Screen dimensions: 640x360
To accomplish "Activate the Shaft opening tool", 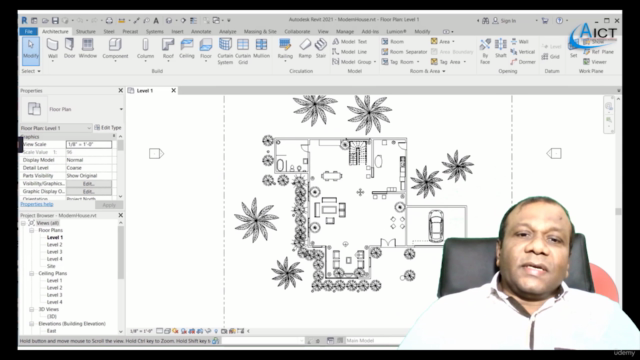I will click(501, 49).
